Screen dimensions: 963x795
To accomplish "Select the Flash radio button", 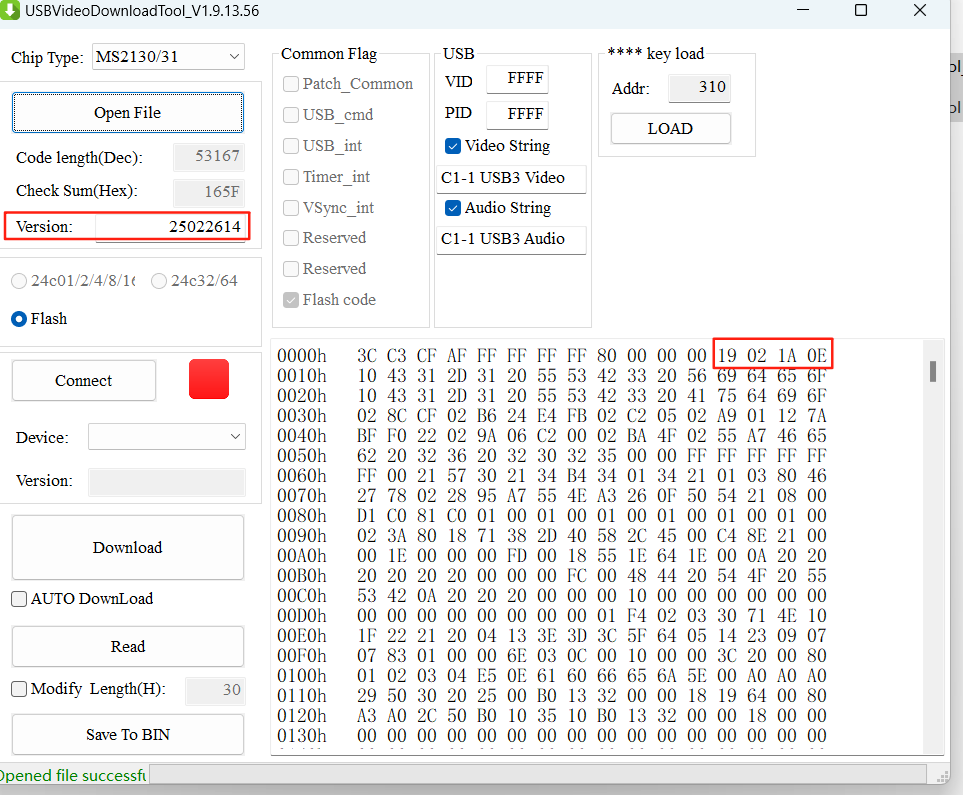I will (19, 319).
